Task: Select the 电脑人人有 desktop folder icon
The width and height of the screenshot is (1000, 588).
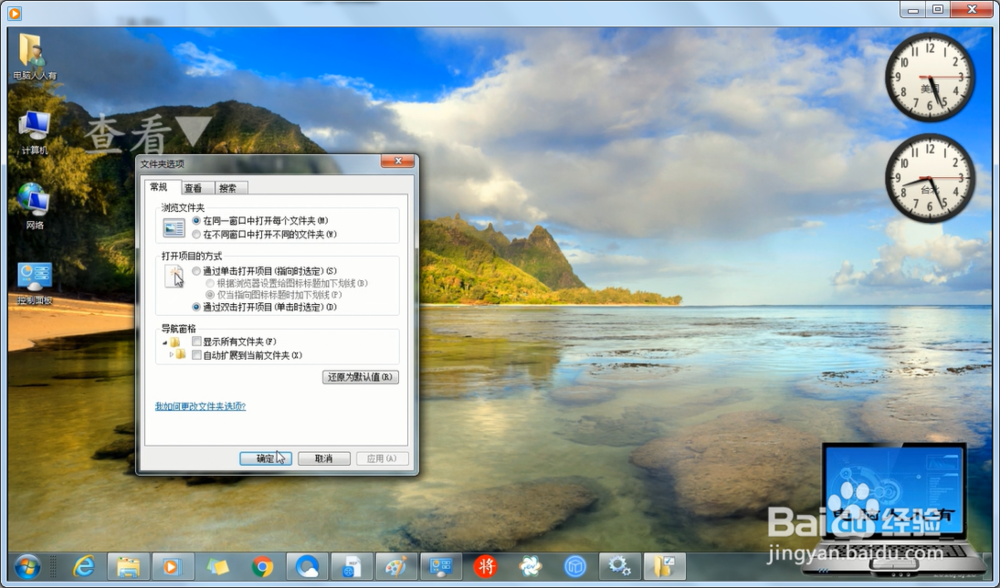Action: [x=34, y=56]
